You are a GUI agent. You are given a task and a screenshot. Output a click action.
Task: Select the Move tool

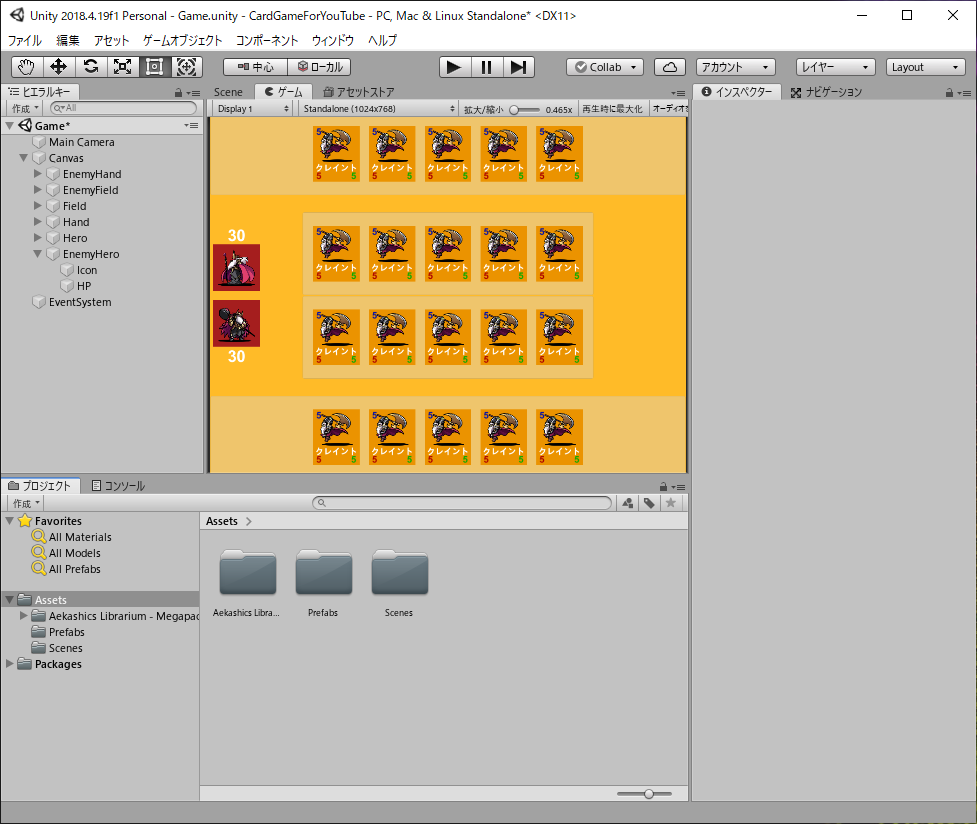click(59, 67)
